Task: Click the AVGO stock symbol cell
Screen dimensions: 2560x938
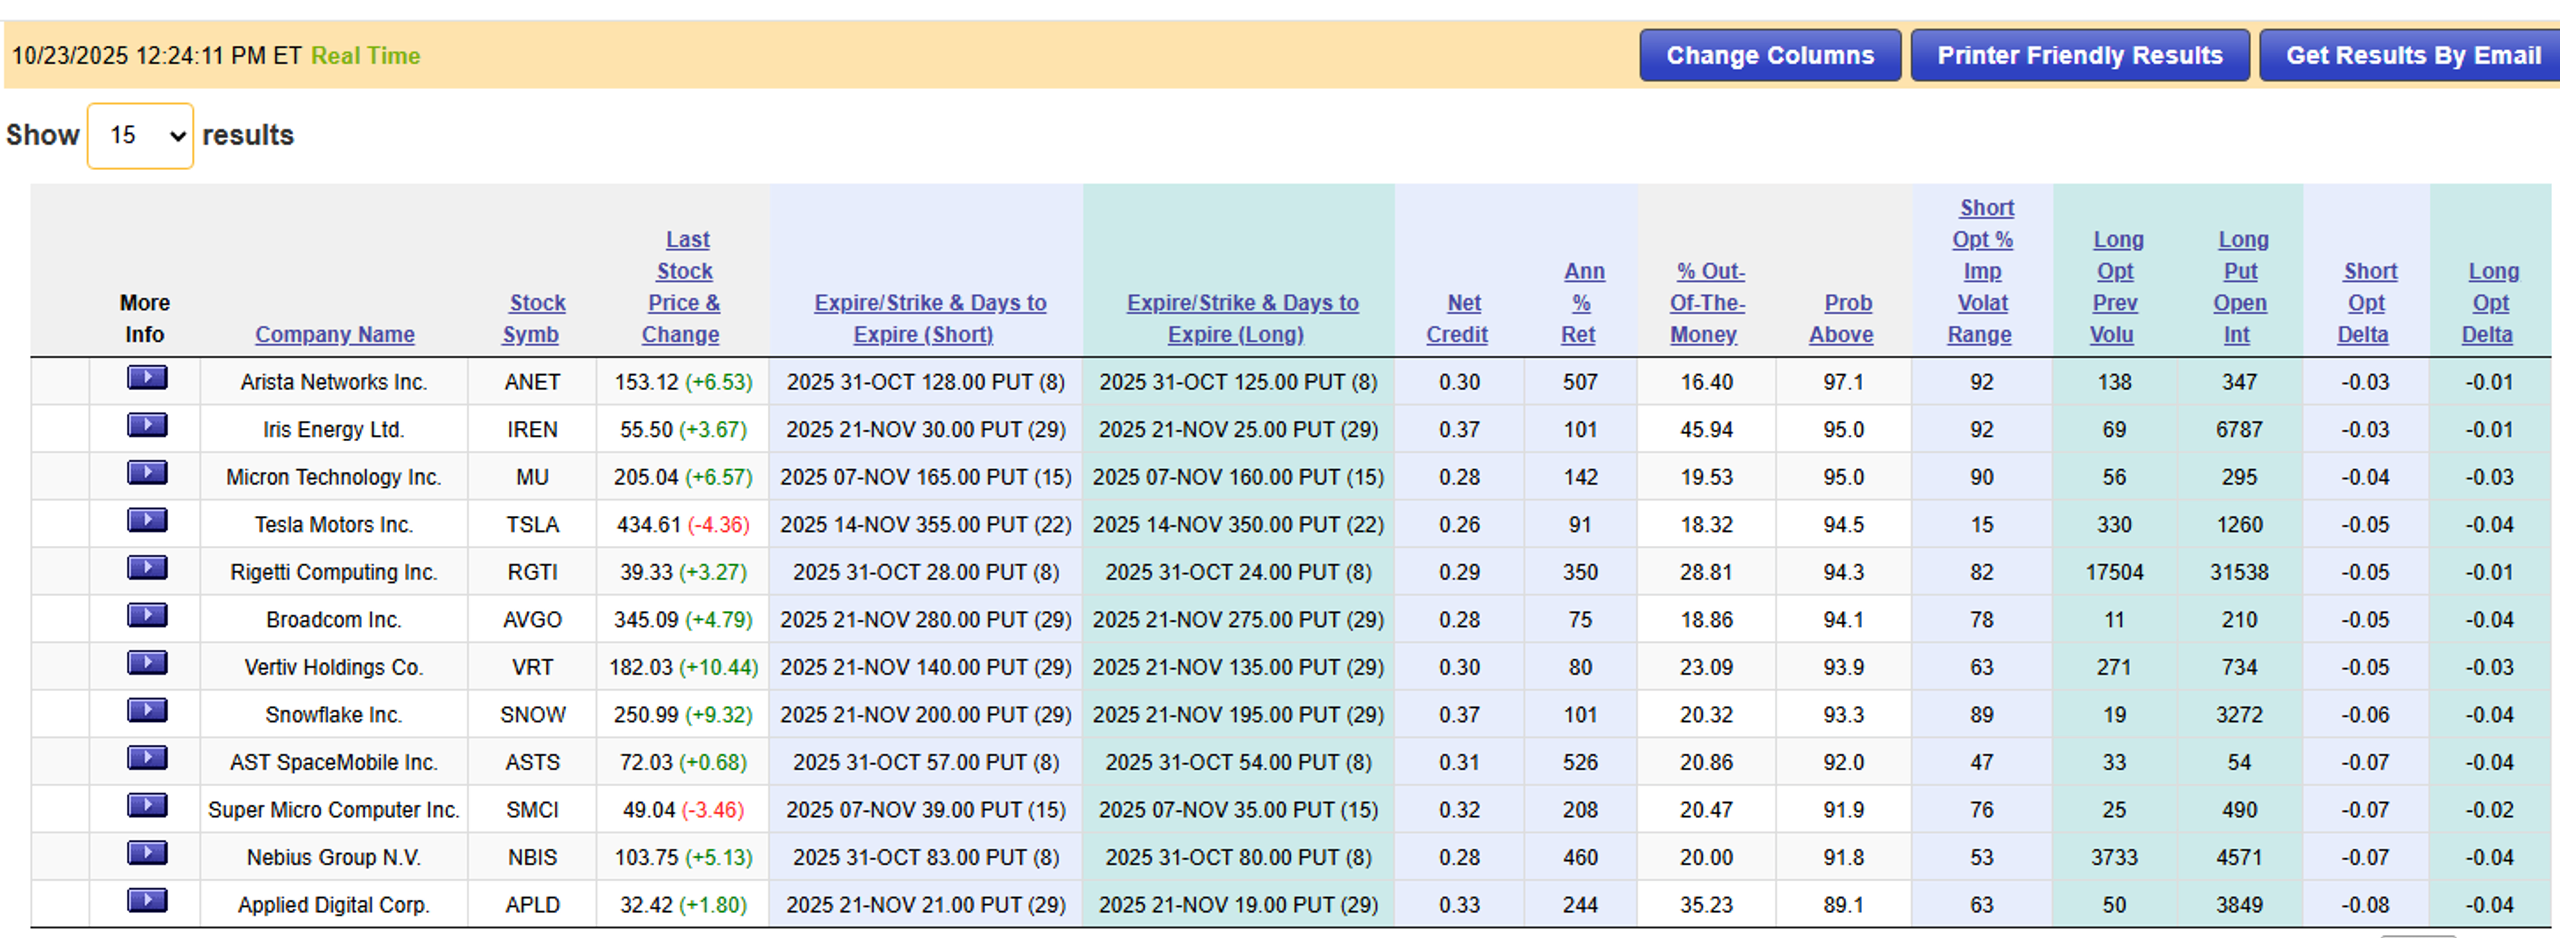Action: point(532,620)
